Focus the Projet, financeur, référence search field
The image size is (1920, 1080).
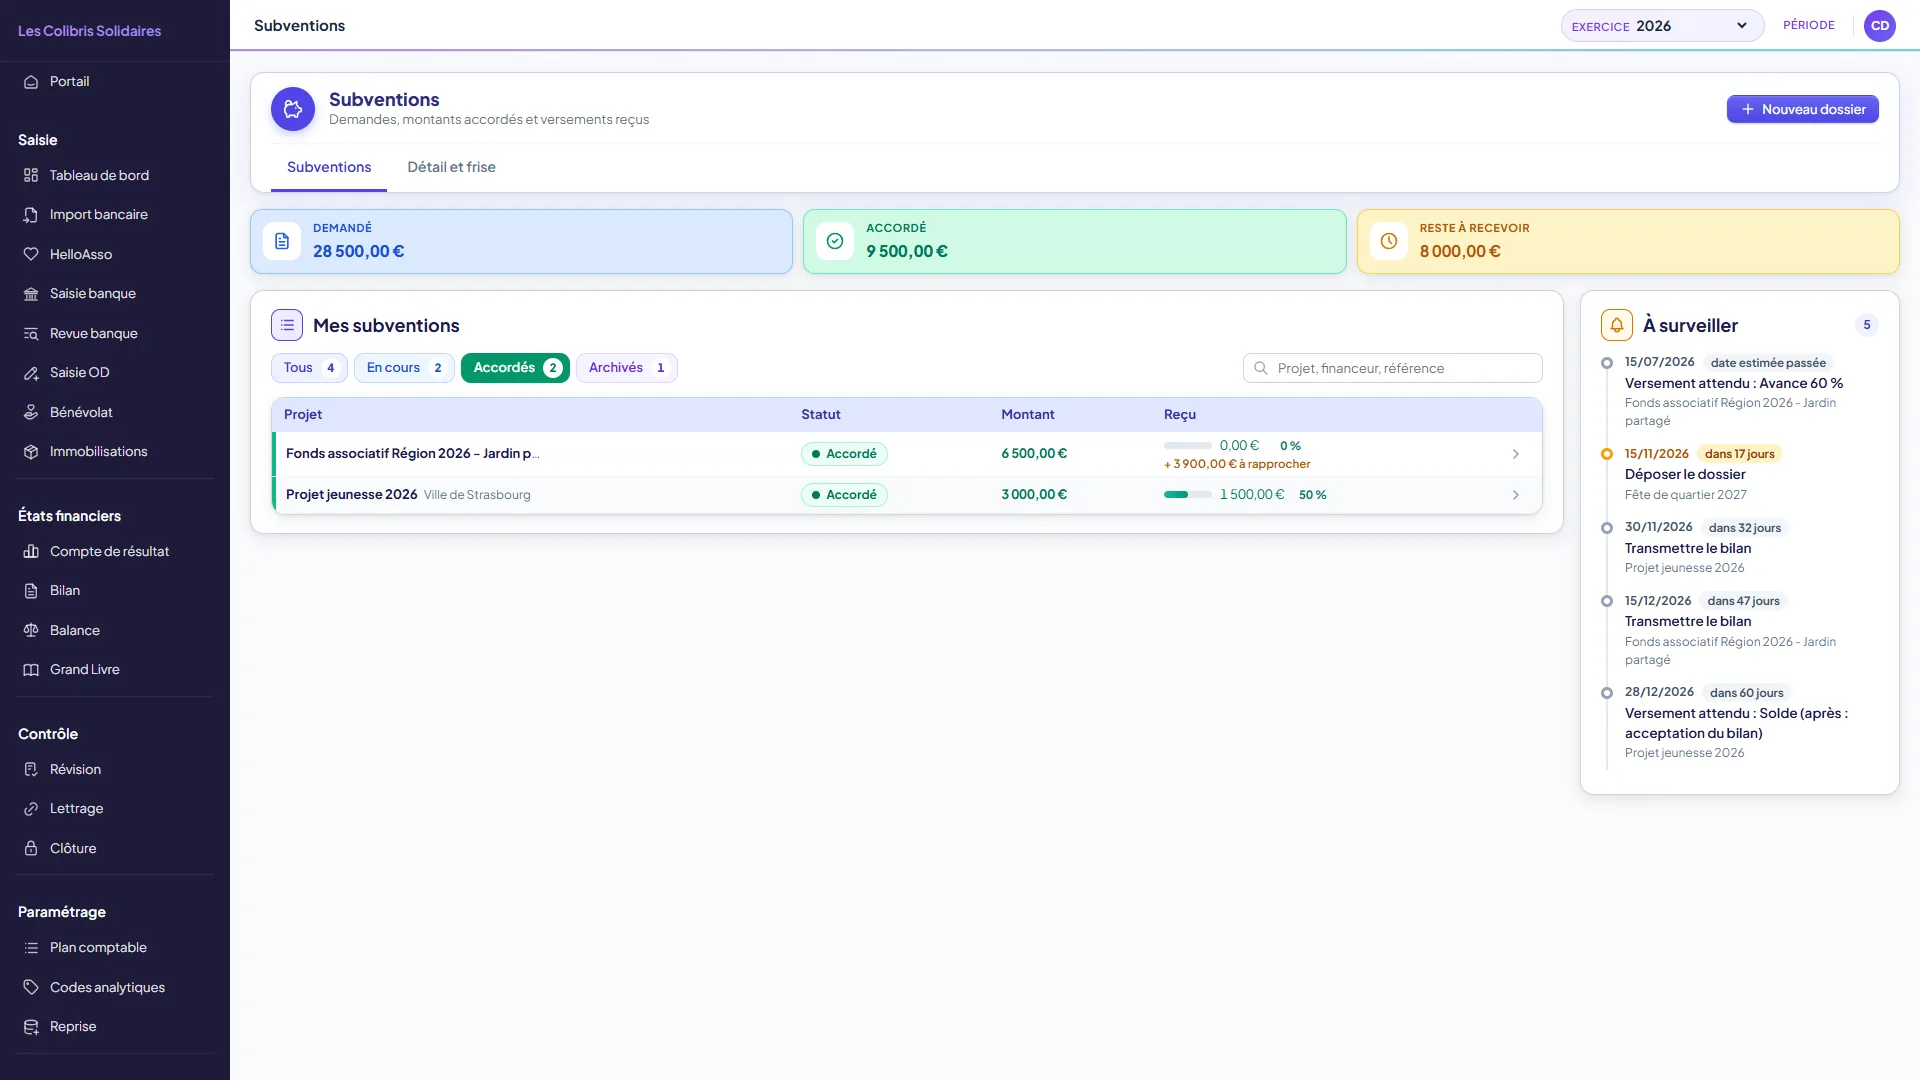tap(1392, 368)
